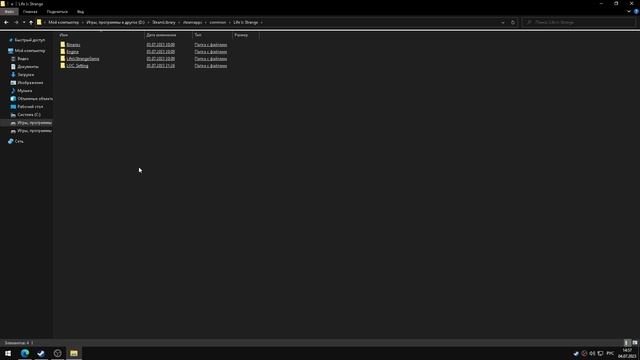Launch Microsoft Edge from the taskbar
Screen dimensions: 640x360
tap(25, 353)
